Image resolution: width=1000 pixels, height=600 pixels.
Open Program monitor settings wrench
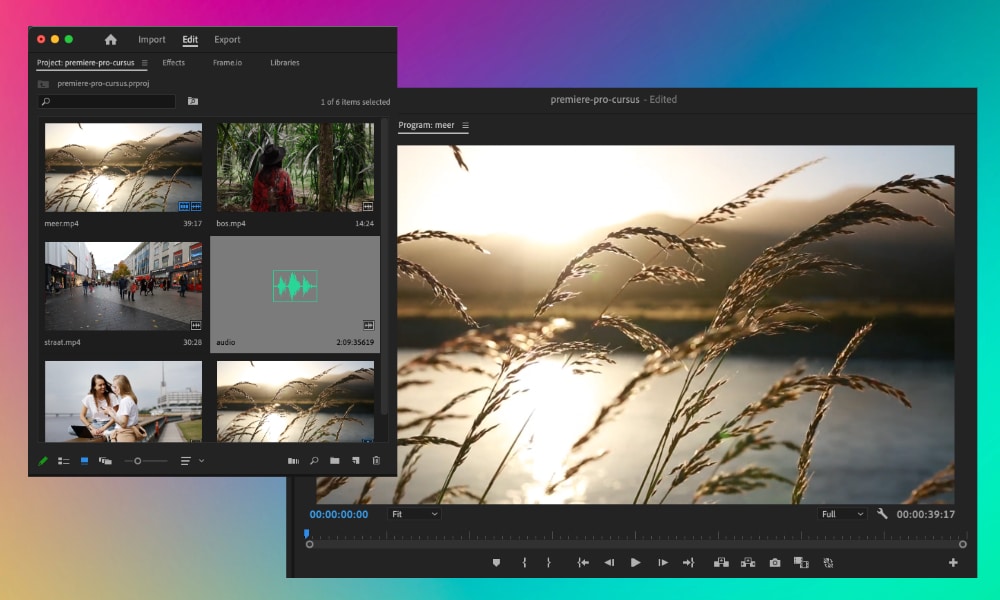click(x=882, y=514)
